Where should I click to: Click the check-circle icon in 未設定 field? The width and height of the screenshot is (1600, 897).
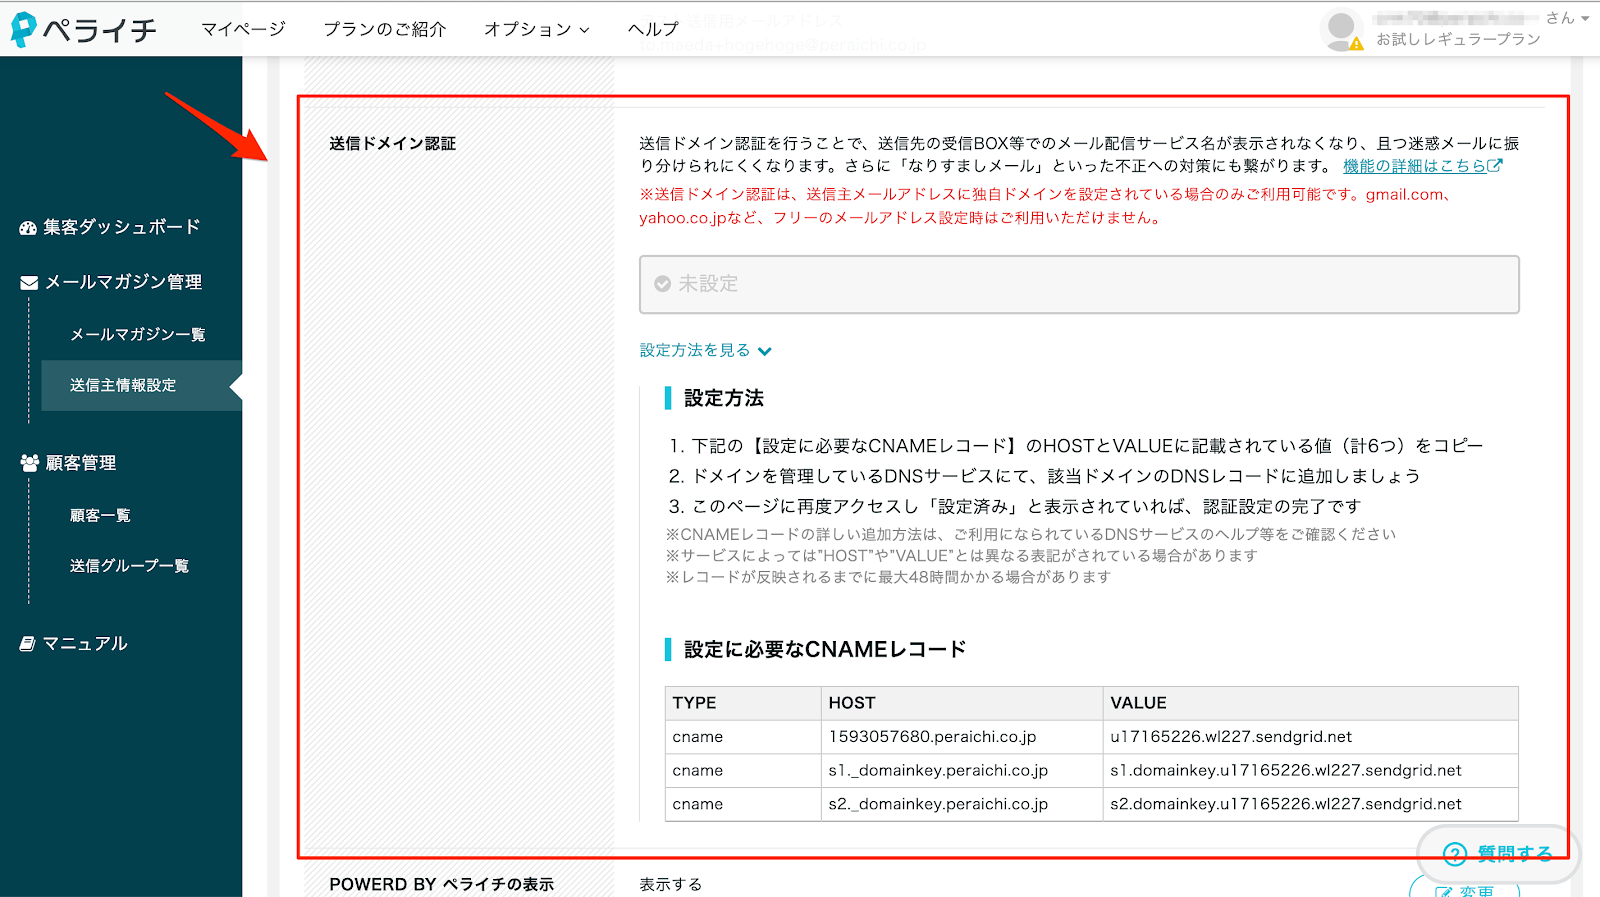pos(662,284)
